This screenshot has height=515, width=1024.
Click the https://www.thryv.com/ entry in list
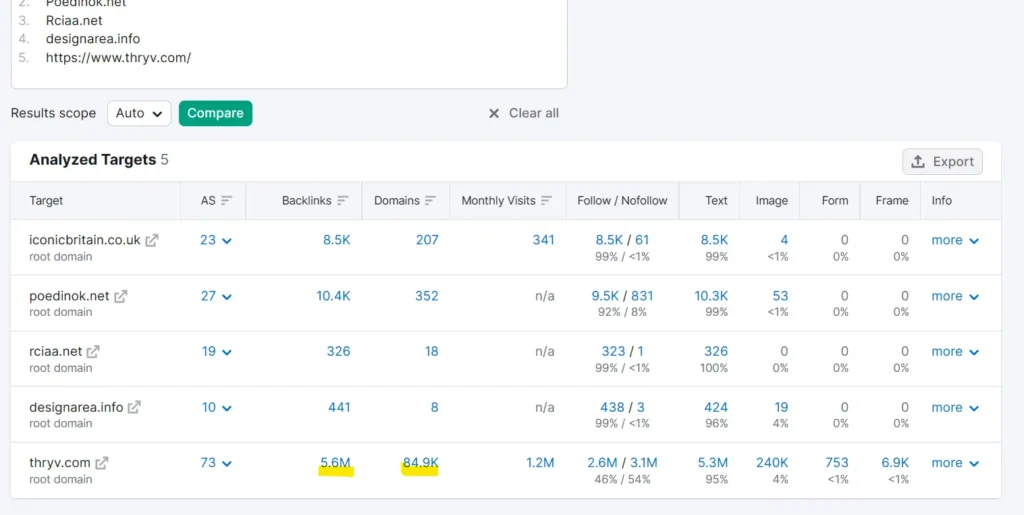pyautogui.click(x=118, y=57)
